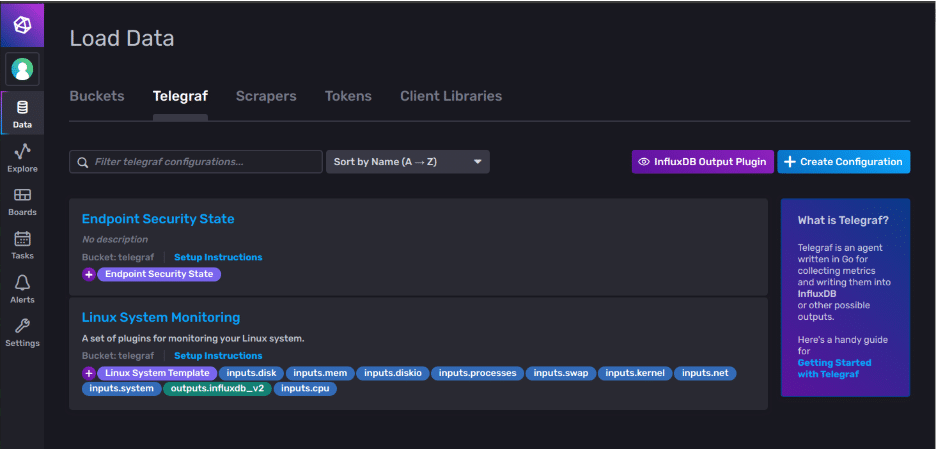Switch to the Scrapers tab
The width and height of the screenshot is (938, 450).
[266, 96]
